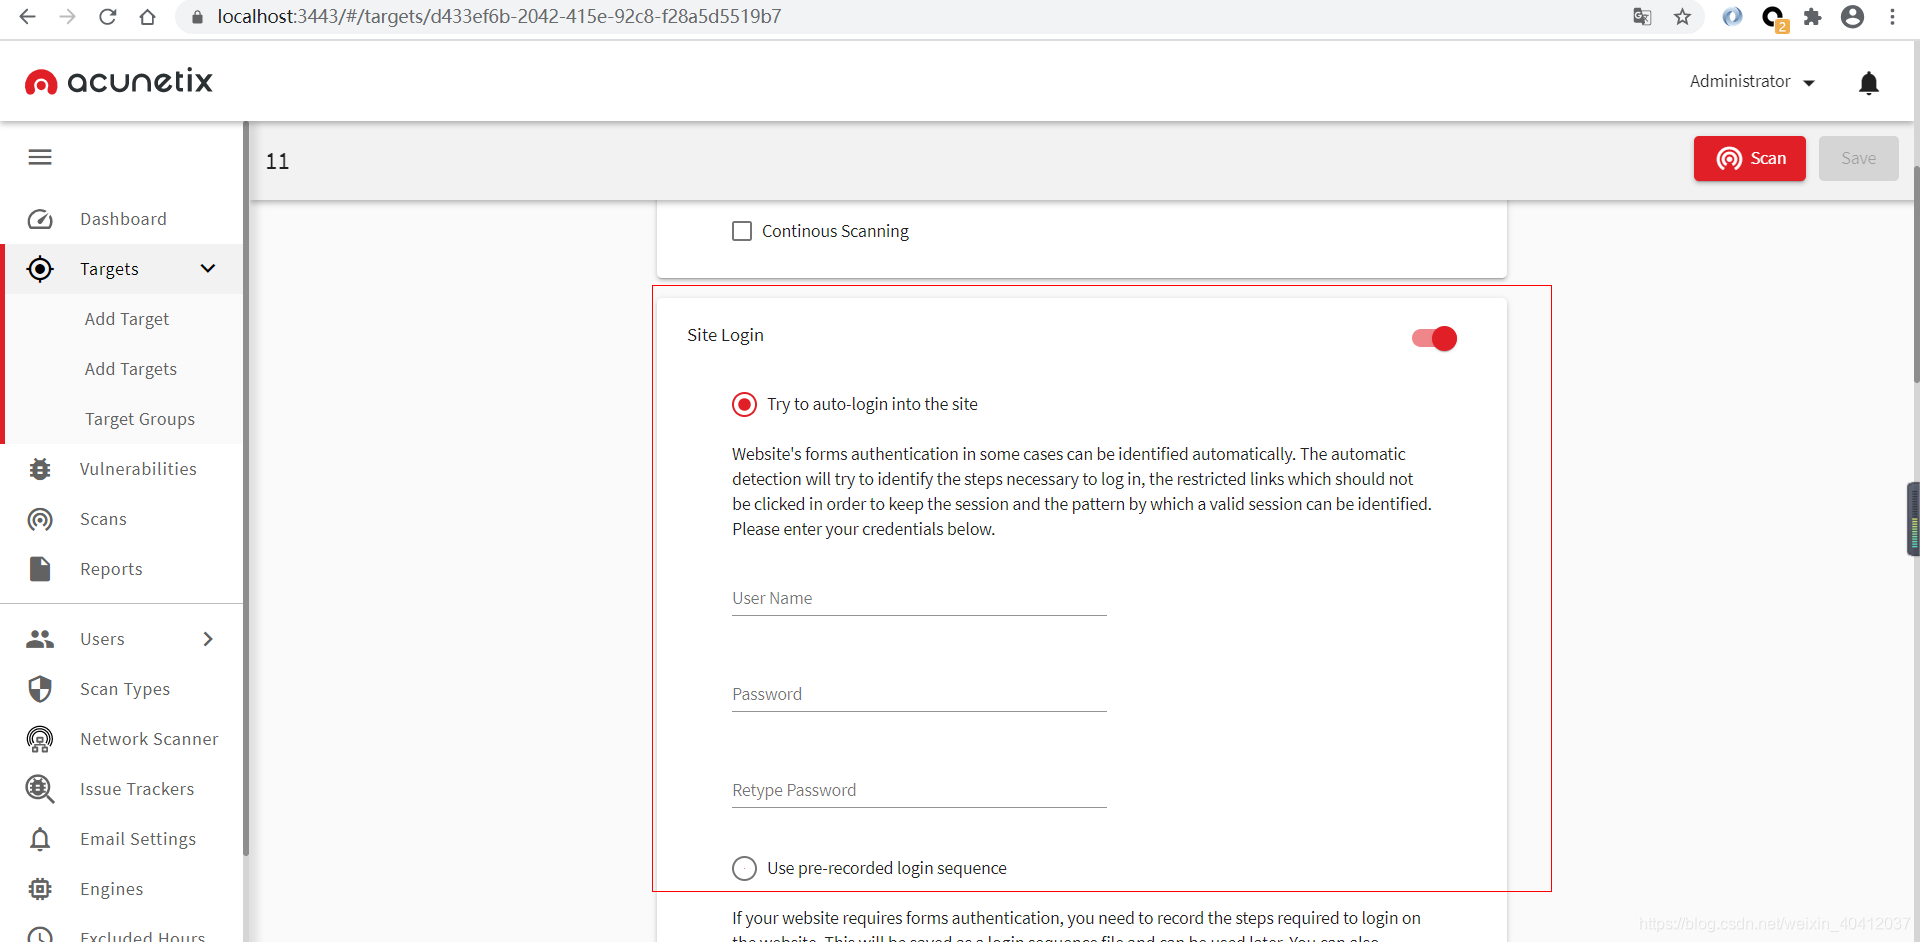Enable the Continous Scanning checkbox

tap(741, 230)
